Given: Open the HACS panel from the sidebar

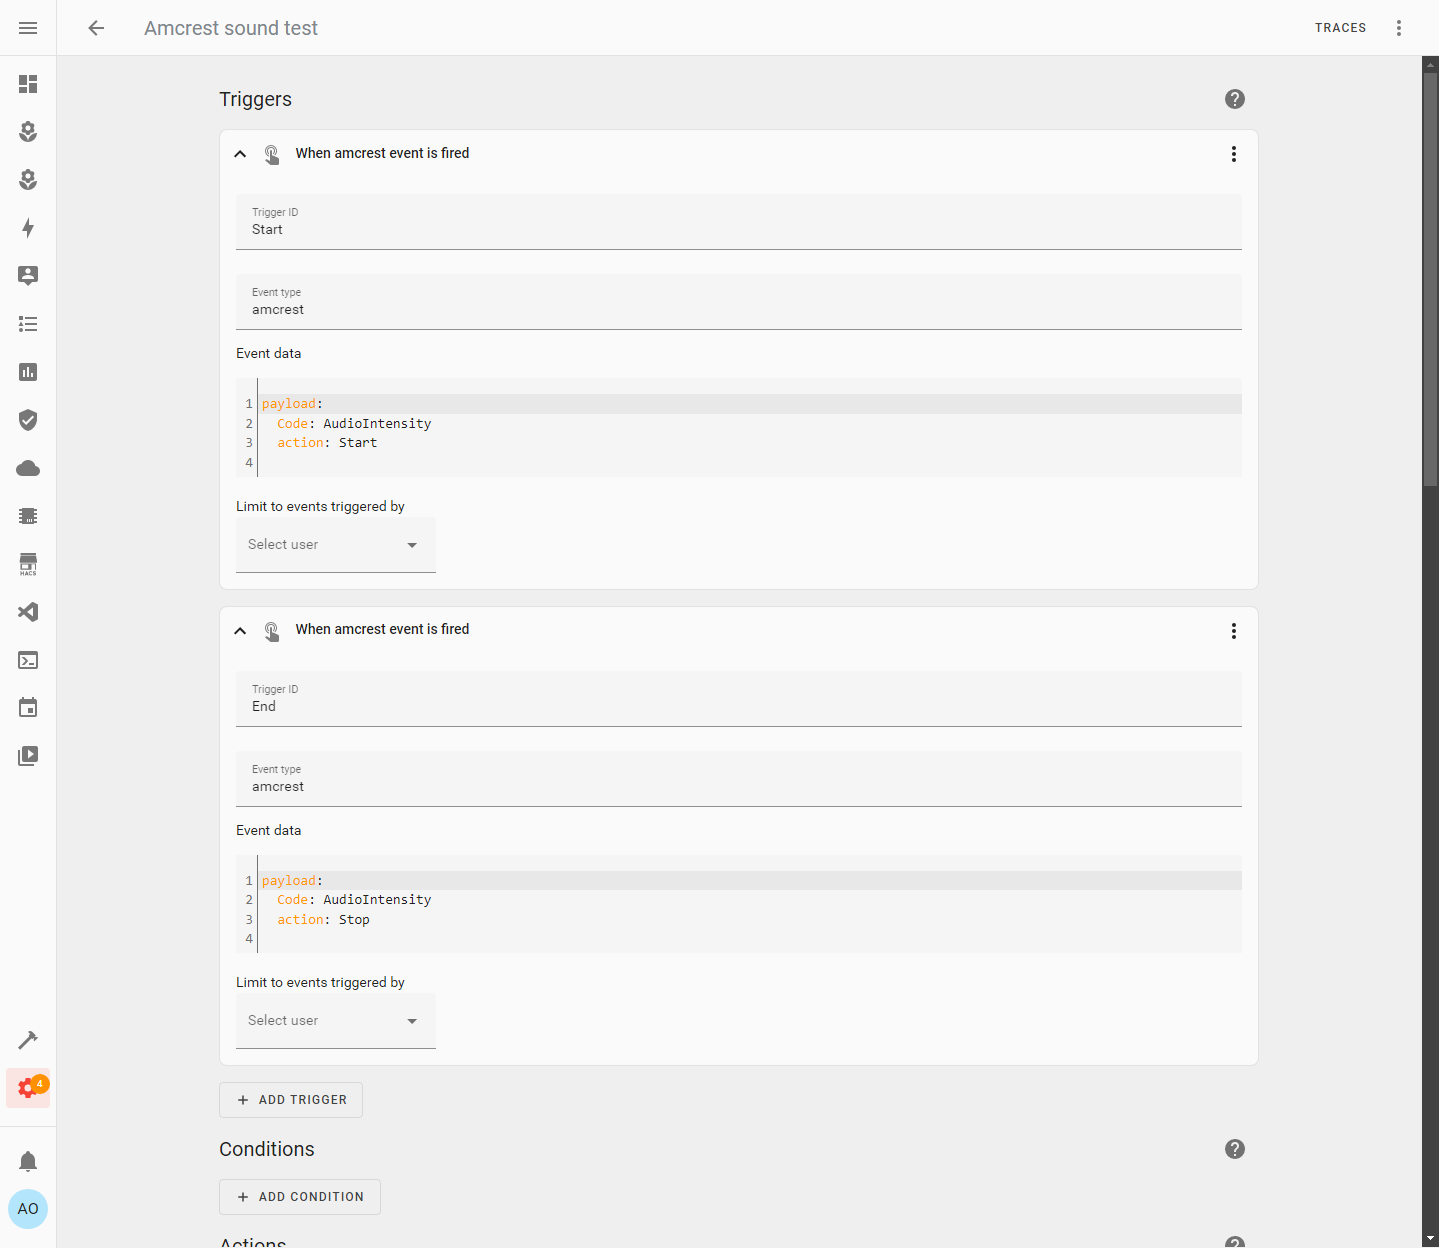Looking at the screenshot, I should coord(27,564).
